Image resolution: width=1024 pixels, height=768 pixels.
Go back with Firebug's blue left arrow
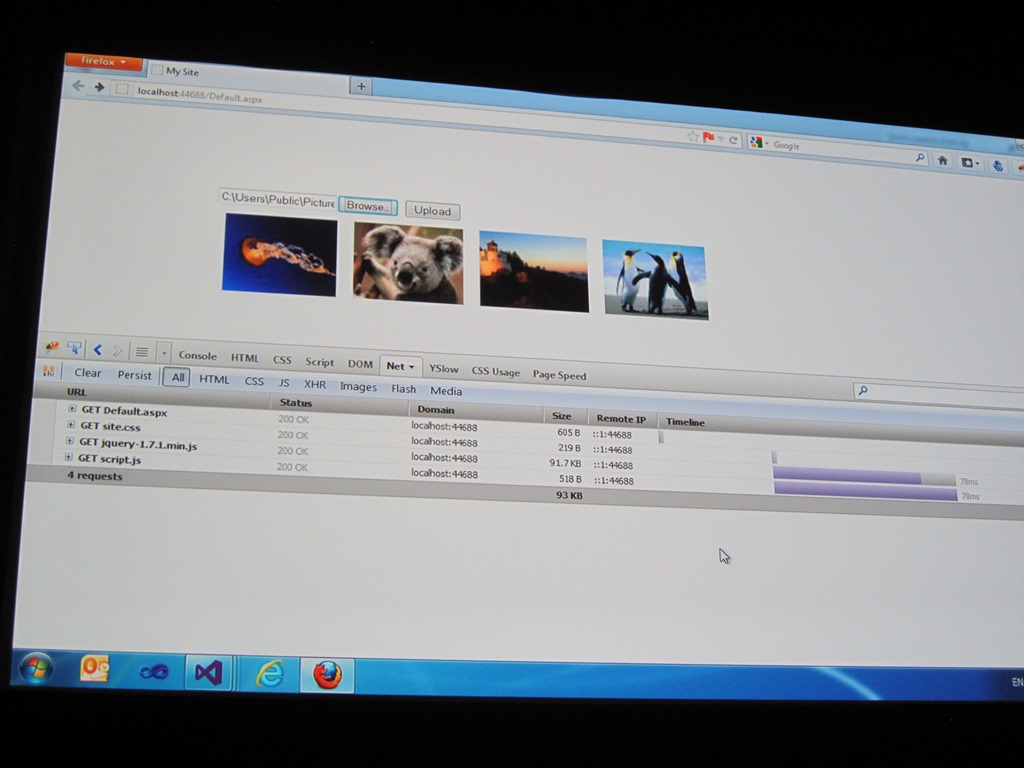click(98, 350)
